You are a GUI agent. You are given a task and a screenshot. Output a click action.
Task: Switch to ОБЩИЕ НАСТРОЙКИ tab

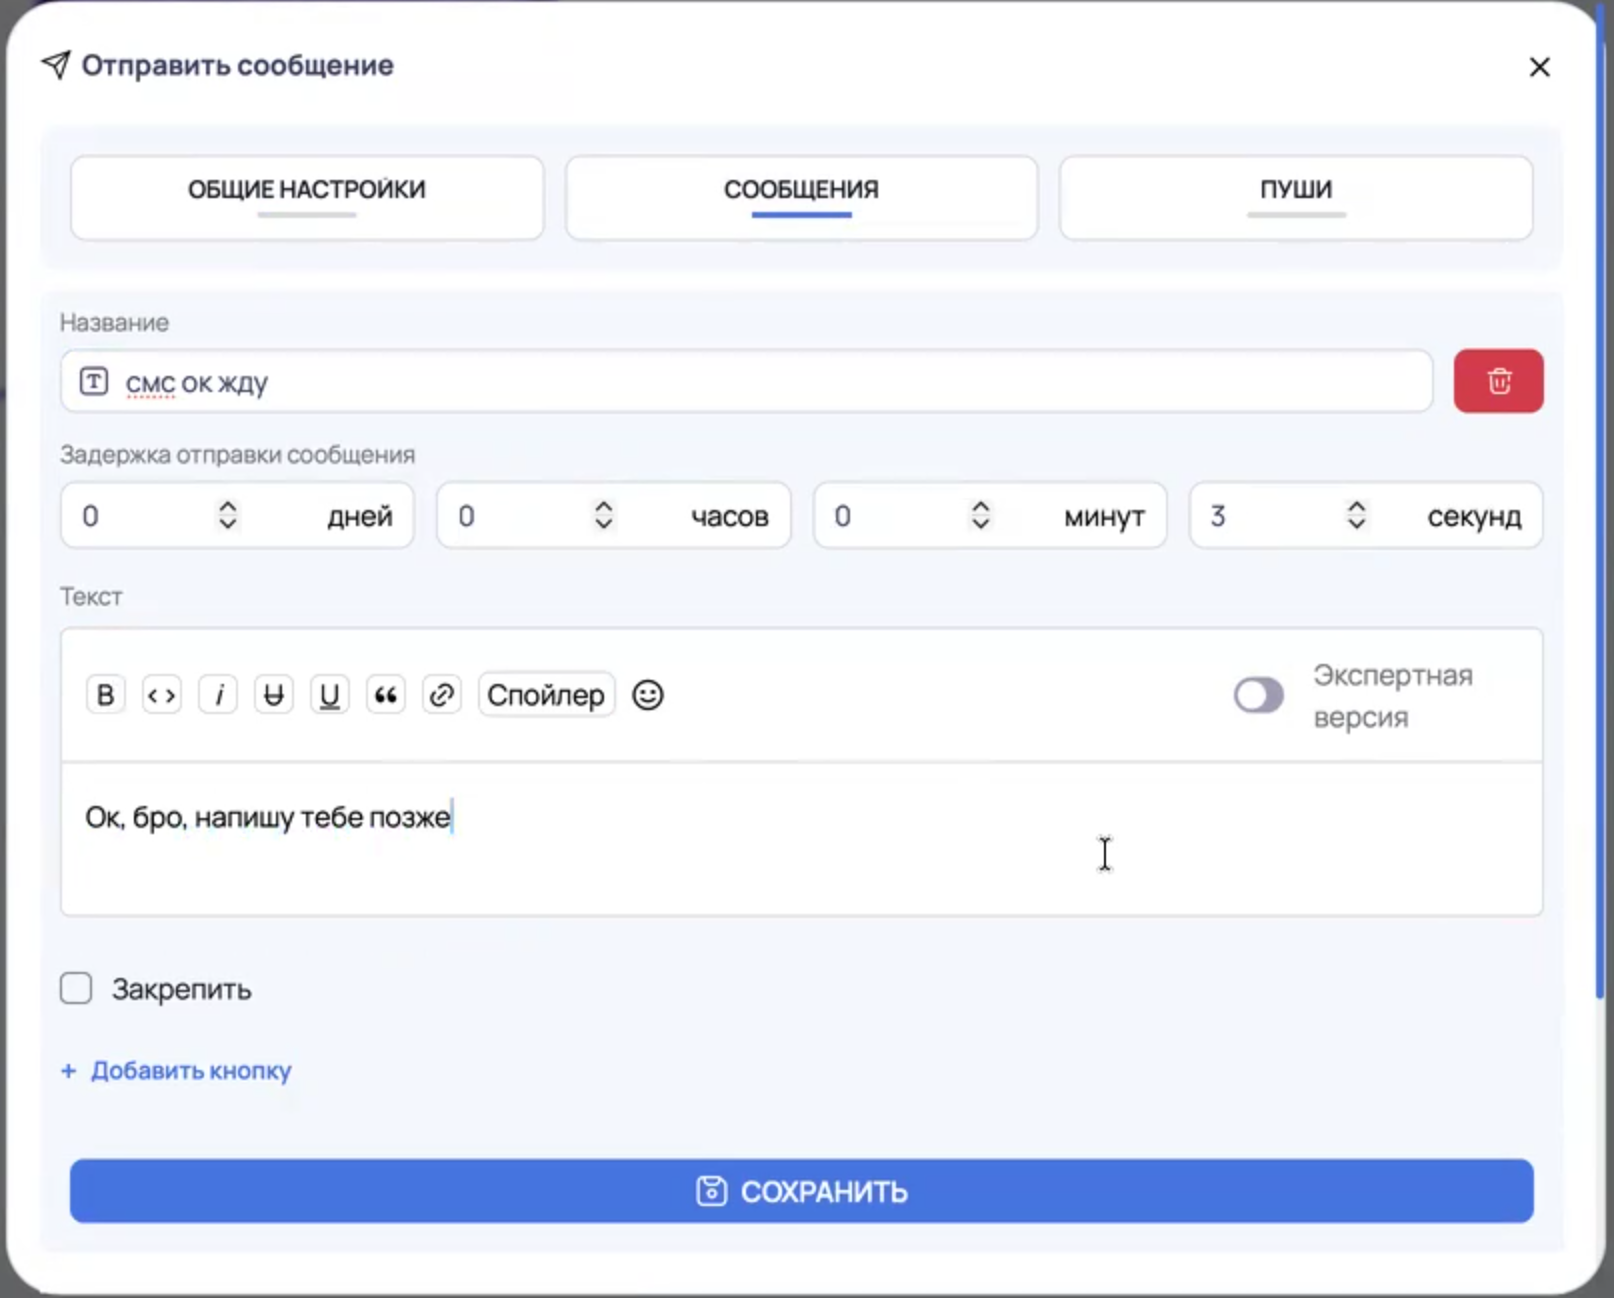click(x=307, y=197)
